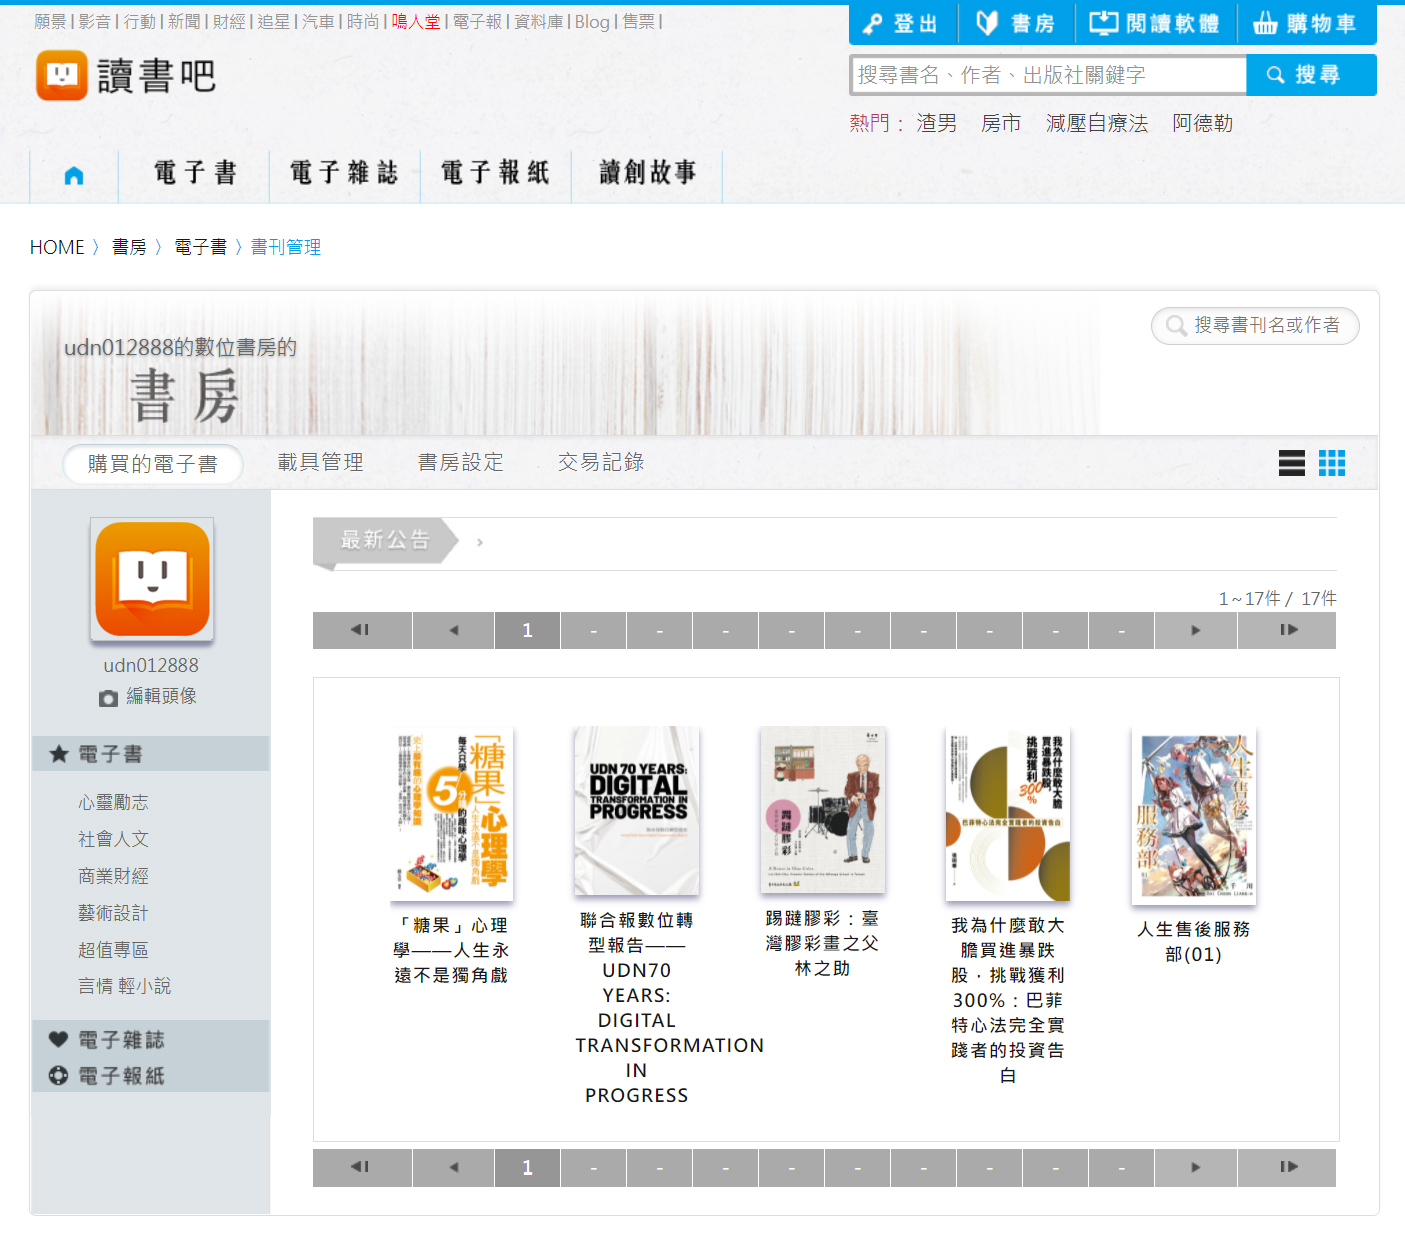Viewport: 1405px width, 1248px height.
Task: Click the main book search input field
Action: coord(1048,75)
